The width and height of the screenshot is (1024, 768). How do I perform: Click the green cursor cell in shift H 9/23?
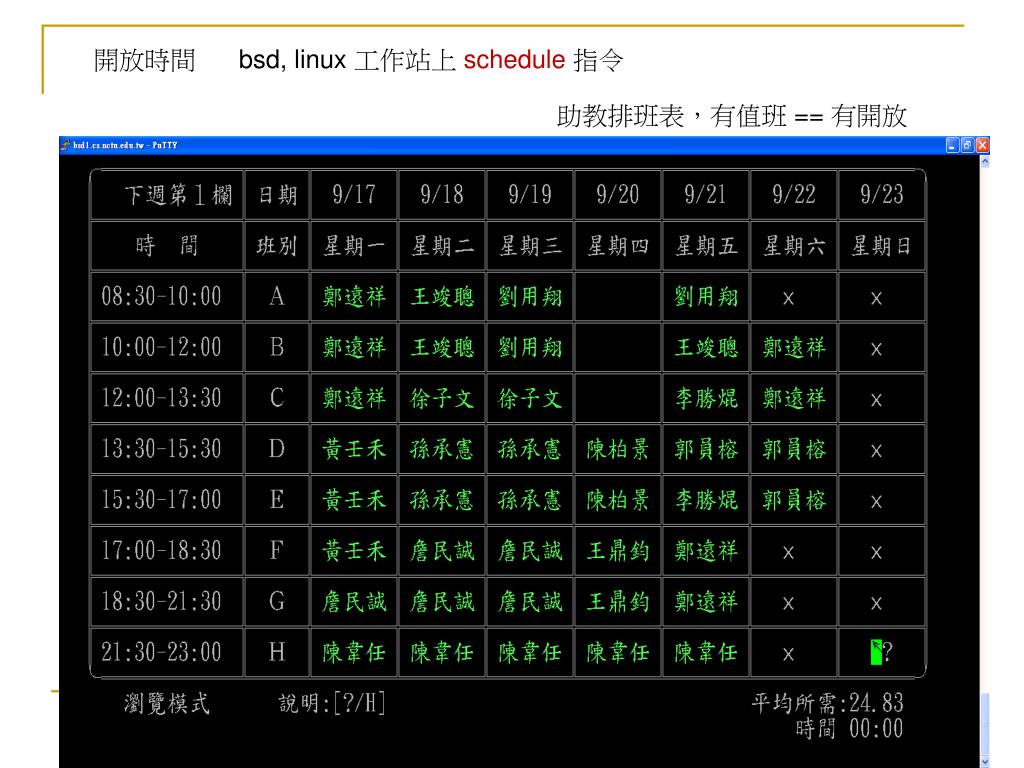pyautogui.click(x=876, y=652)
